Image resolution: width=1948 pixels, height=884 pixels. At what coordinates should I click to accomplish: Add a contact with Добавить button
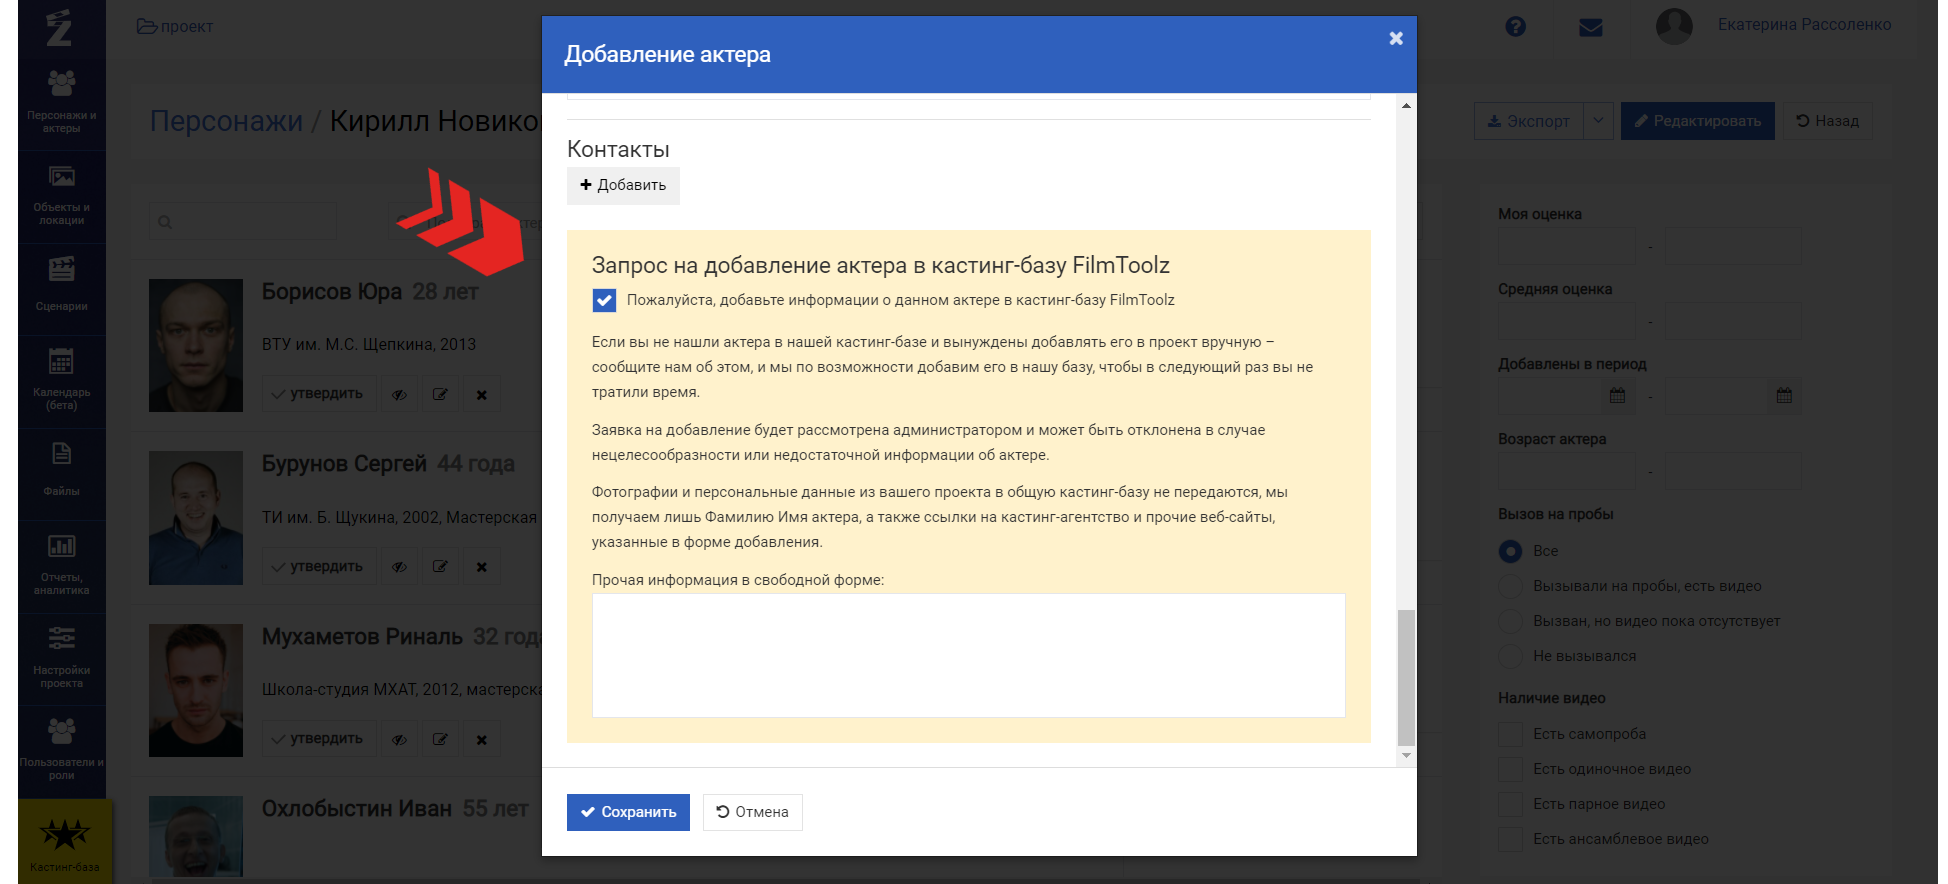click(x=623, y=186)
